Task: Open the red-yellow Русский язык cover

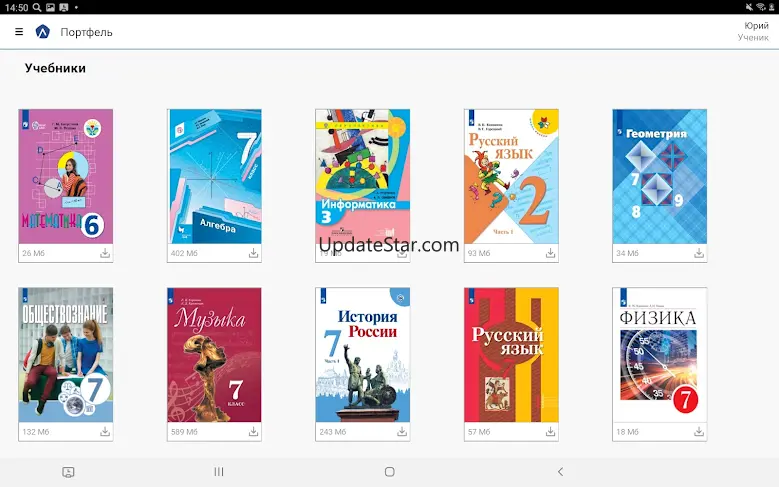Action: click(511, 355)
